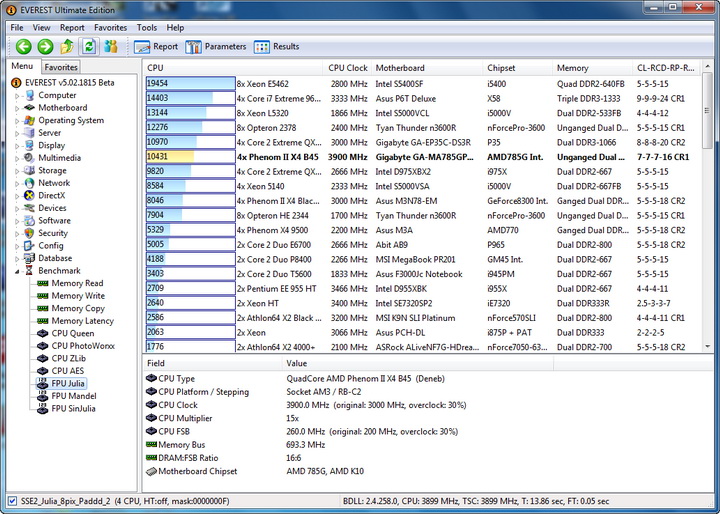Click the Field column header in details

tap(213, 363)
